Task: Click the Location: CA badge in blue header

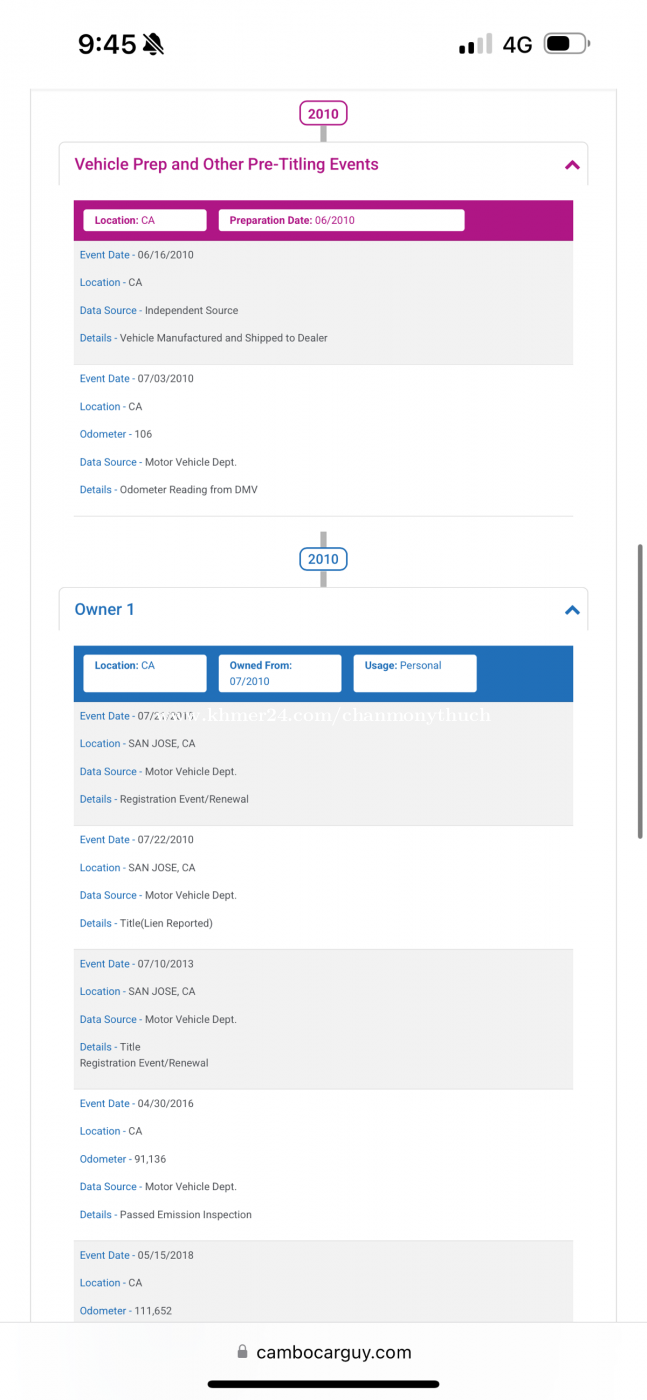Action: tap(145, 673)
